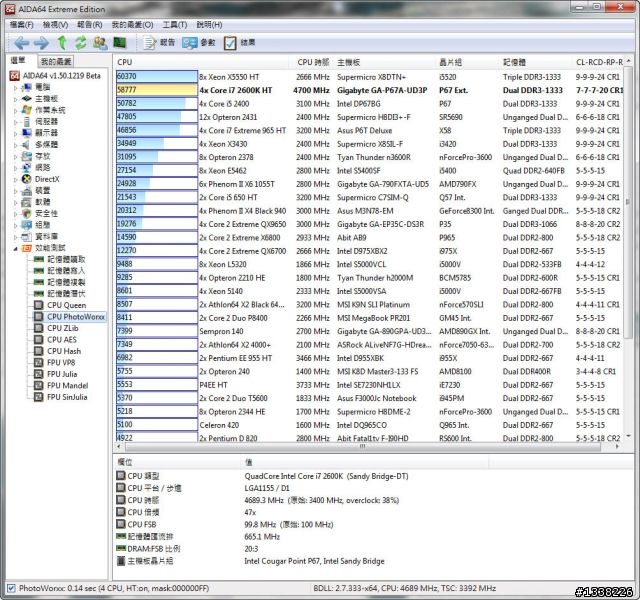Sort by the CL-RCD-RP-R column header
The image size is (640, 600).
click(x=599, y=62)
